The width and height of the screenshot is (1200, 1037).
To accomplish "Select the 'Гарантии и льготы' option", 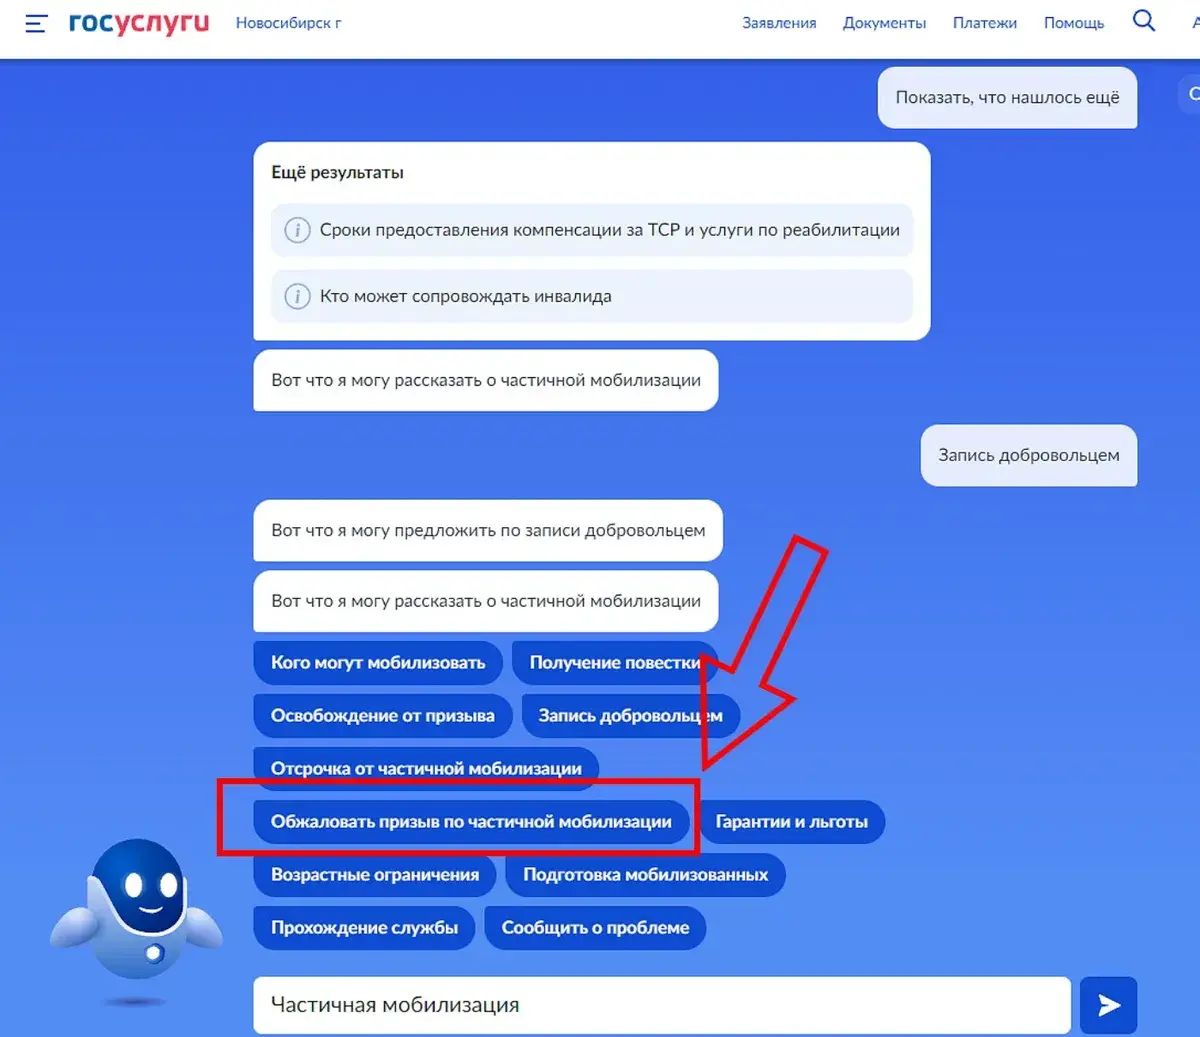I will [x=792, y=821].
